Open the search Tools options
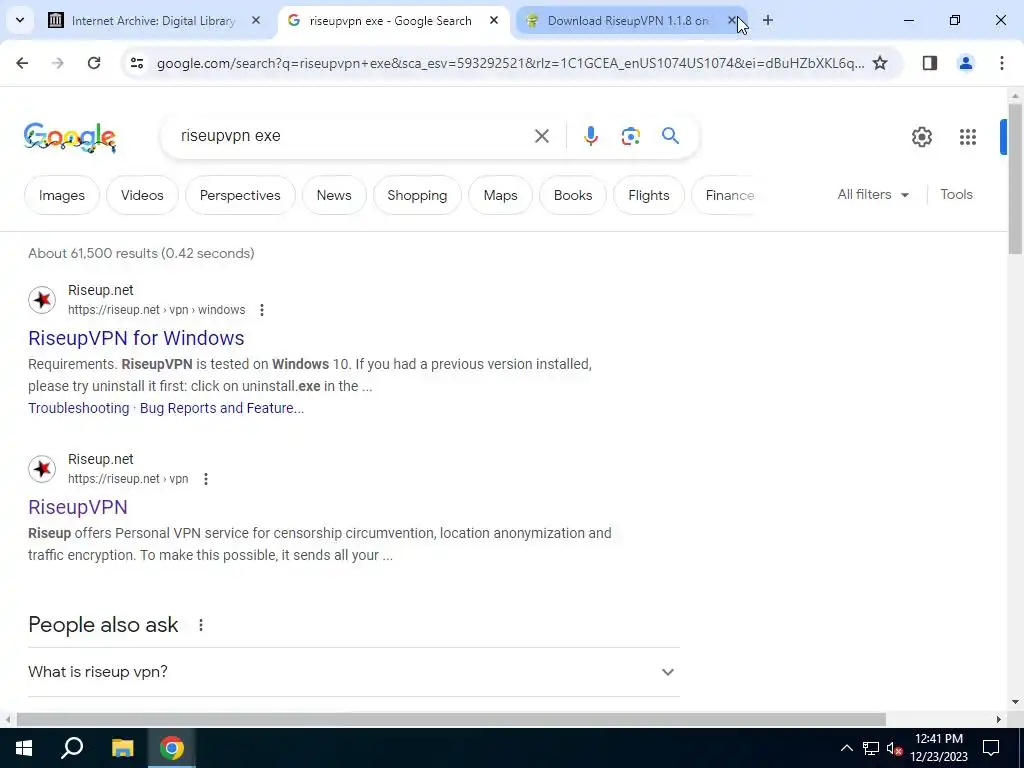 (x=956, y=195)
